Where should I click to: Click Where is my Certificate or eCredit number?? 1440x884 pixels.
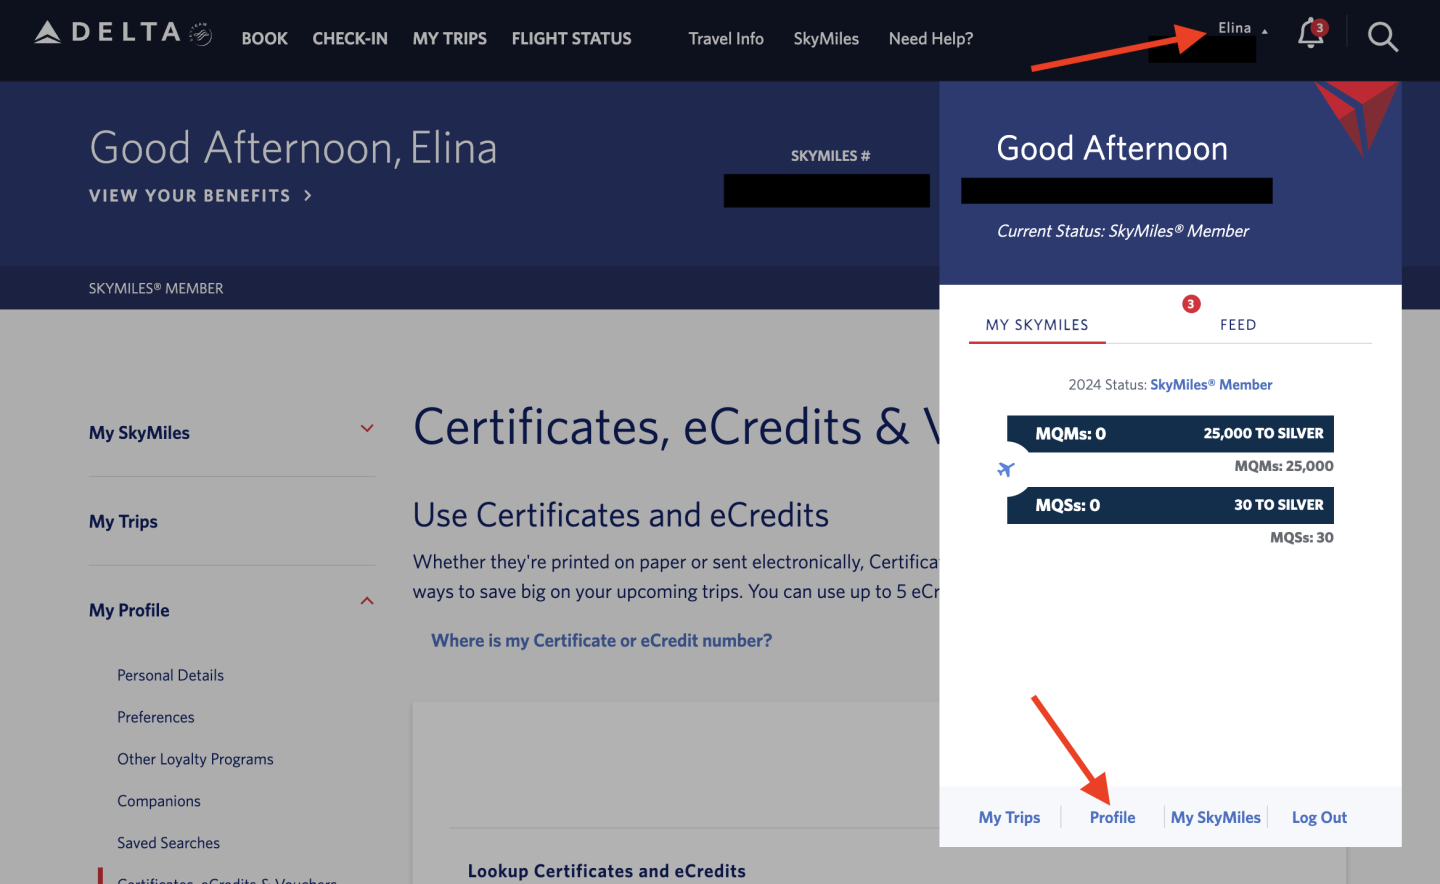[x=602, y=641]
